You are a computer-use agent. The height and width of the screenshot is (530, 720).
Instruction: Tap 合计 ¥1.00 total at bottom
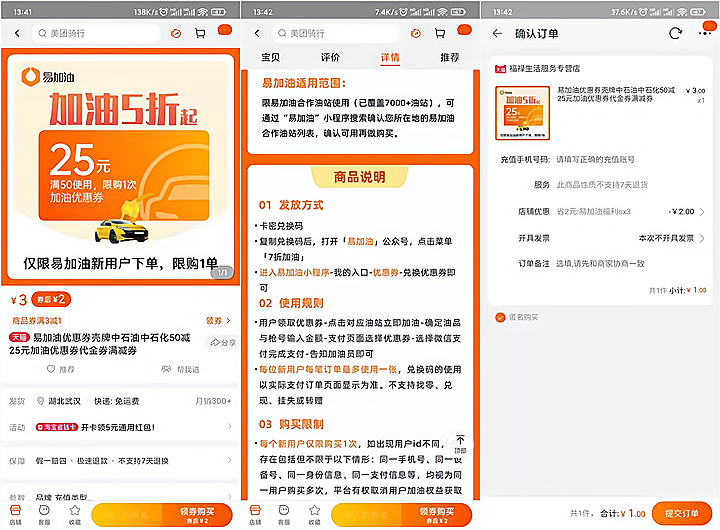[622, 513]
